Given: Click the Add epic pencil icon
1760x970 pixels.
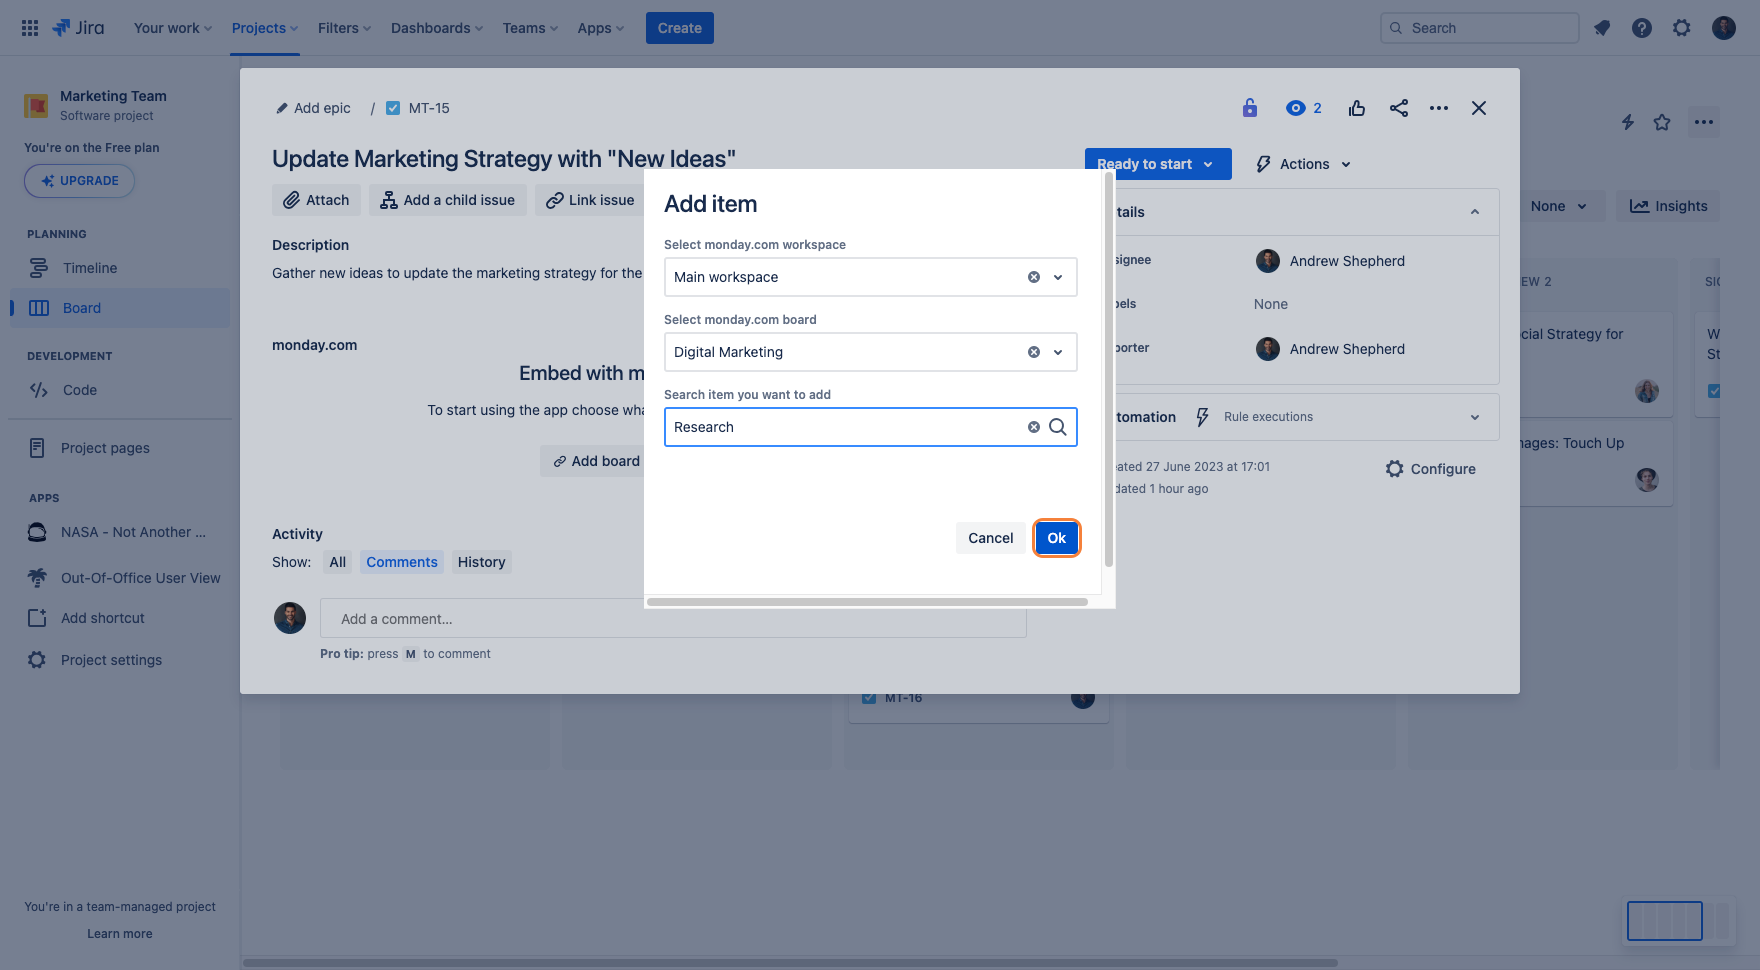Looking at the screenshot, I should click(282, 108).
